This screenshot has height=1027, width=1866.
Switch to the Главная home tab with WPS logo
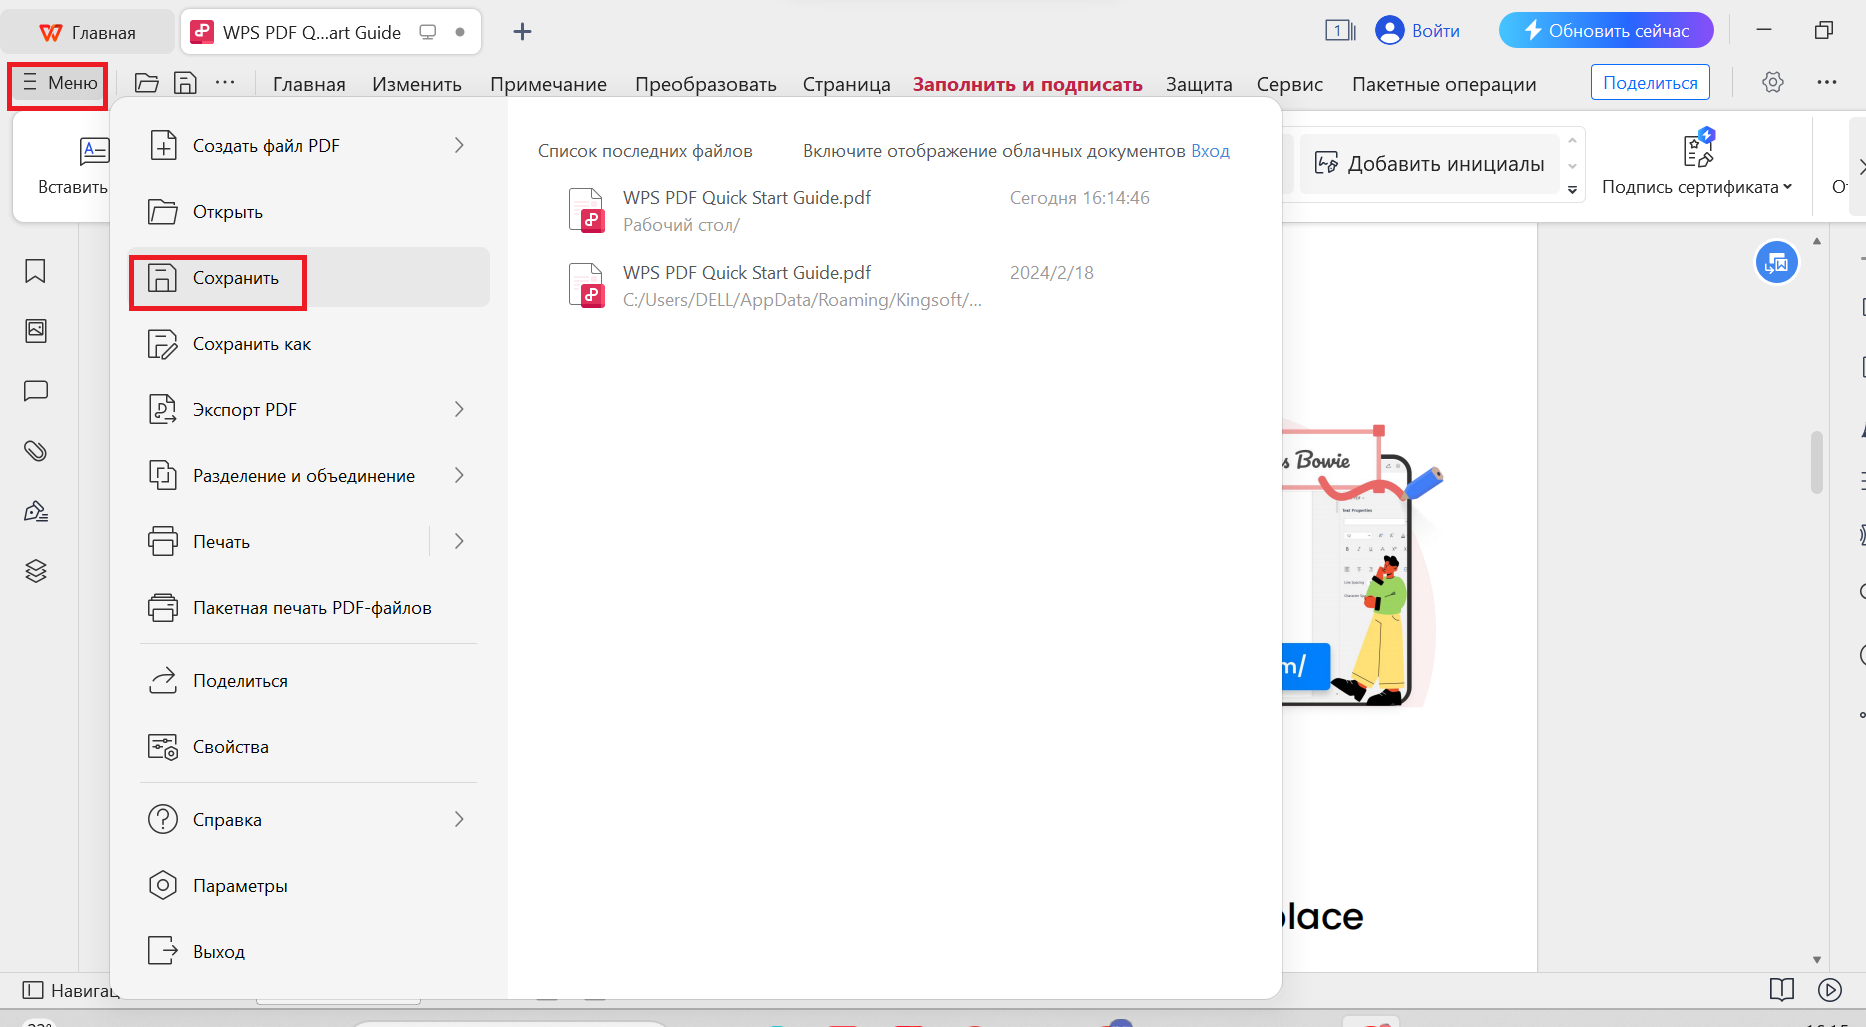tap(88, 32)
